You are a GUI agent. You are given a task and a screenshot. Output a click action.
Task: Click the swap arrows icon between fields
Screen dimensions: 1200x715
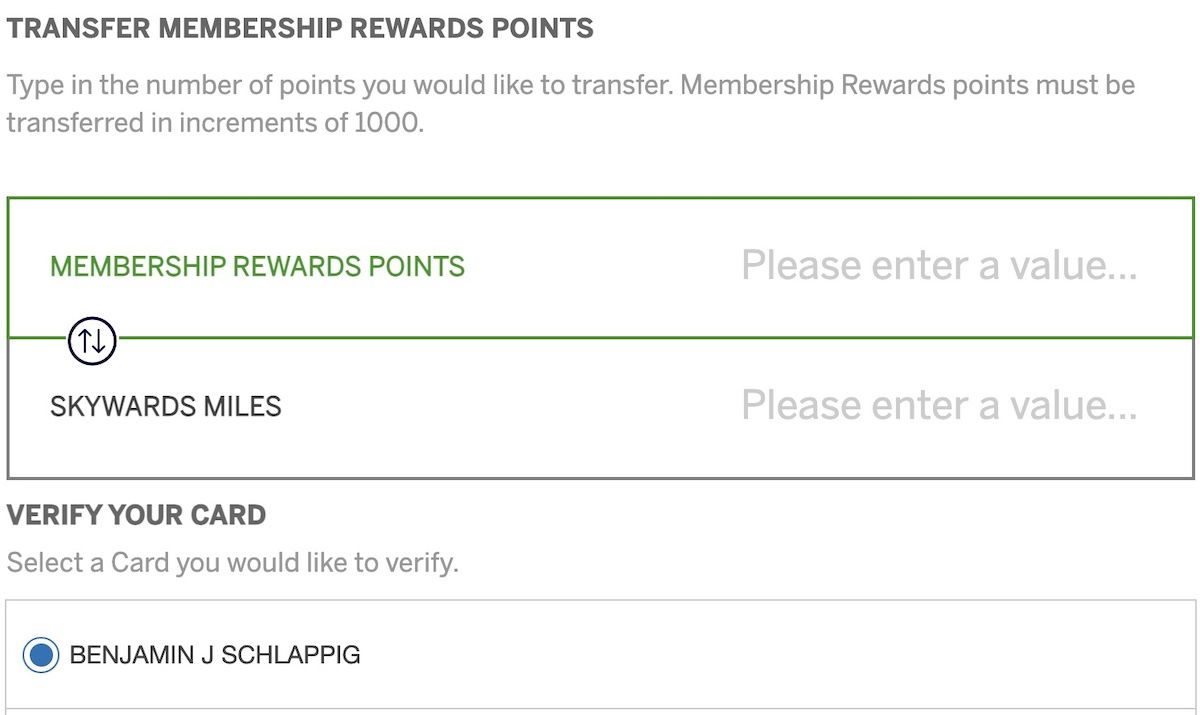click(92, 341)
